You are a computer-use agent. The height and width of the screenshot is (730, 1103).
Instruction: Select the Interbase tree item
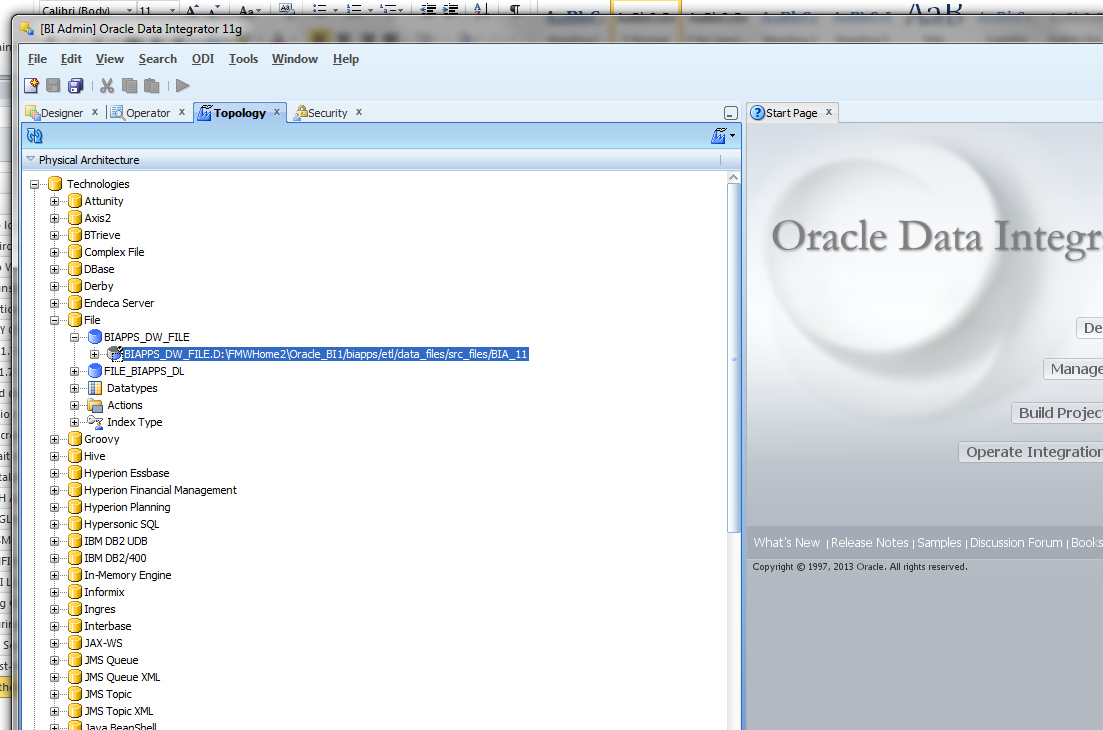[x=107, y=627]
